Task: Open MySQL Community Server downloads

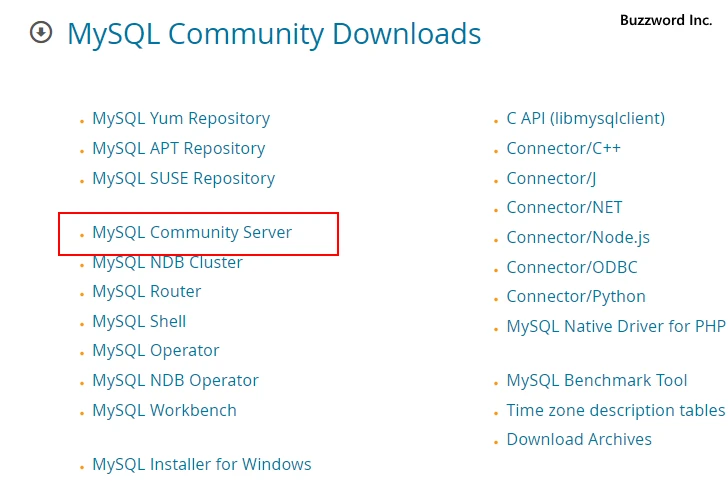Action: (x=192, y=232)
